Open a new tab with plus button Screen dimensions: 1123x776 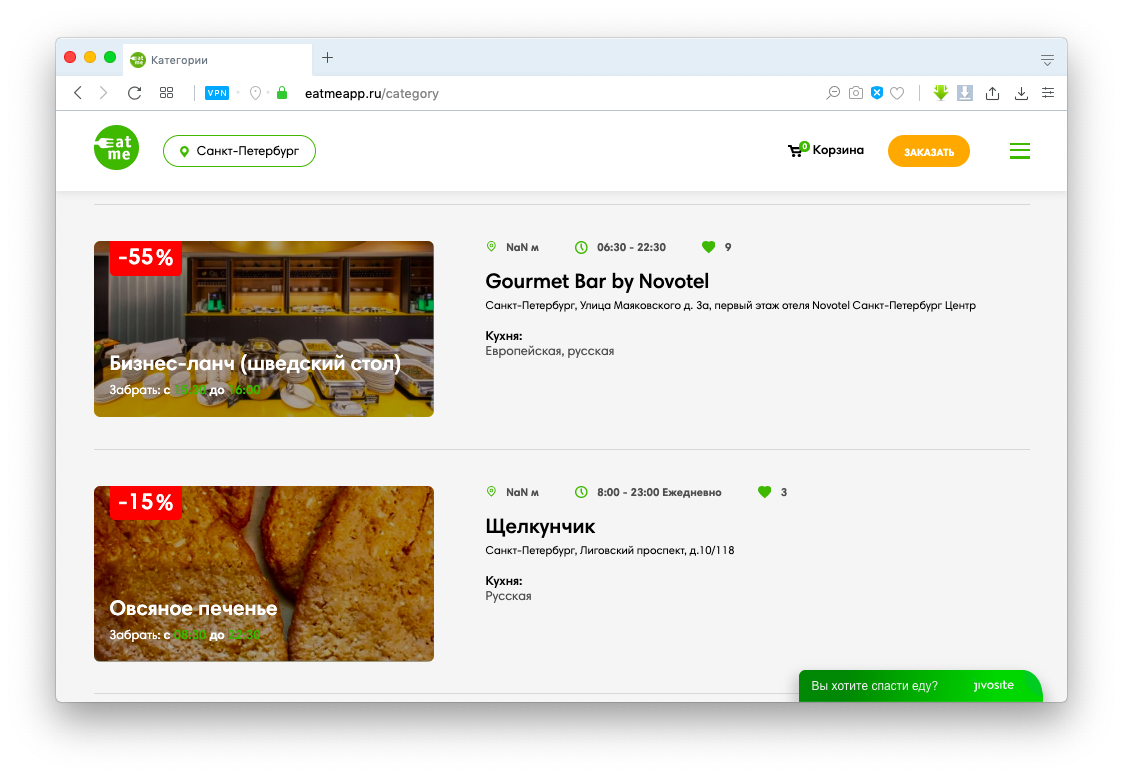click(327, 58)
